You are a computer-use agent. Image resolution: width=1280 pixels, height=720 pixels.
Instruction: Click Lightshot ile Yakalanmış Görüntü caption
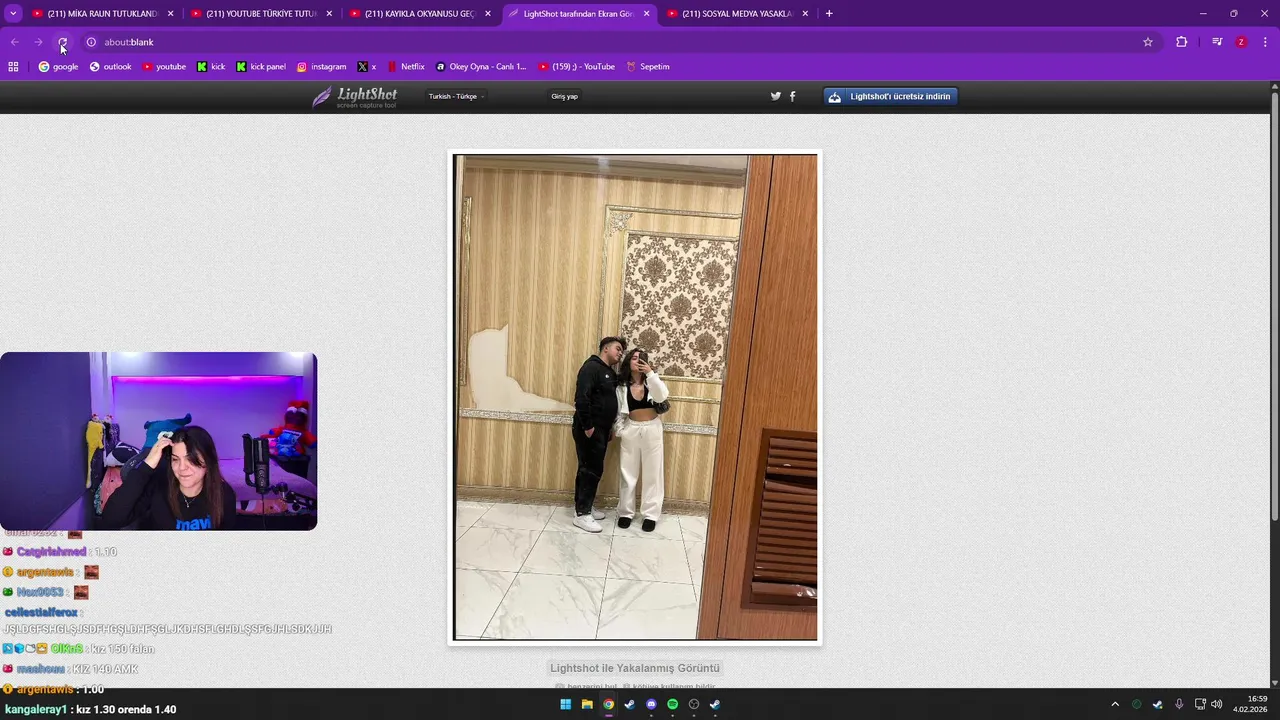(635, 668)
